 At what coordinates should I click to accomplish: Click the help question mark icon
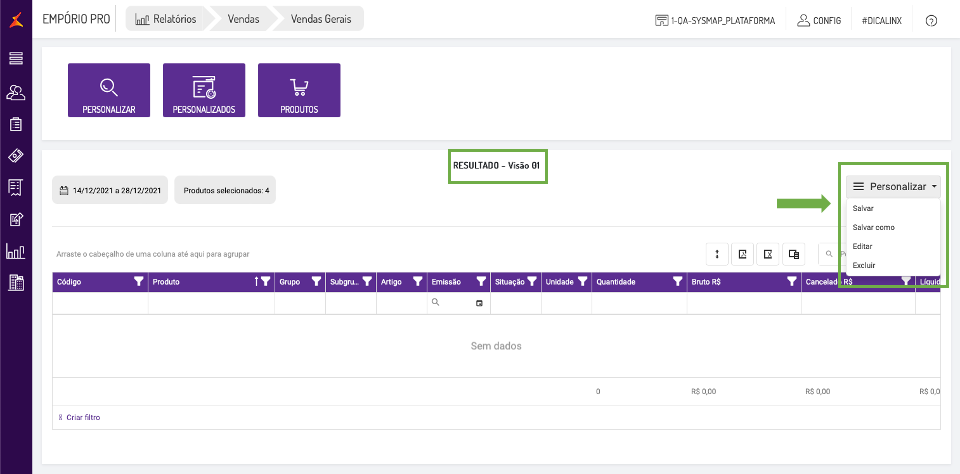pyautogui.click(x=932, y=20)
